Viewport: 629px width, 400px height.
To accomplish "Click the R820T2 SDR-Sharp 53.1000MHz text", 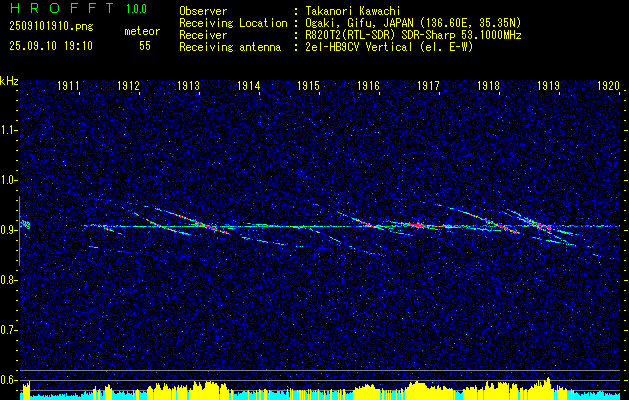I will pos(413,35).
